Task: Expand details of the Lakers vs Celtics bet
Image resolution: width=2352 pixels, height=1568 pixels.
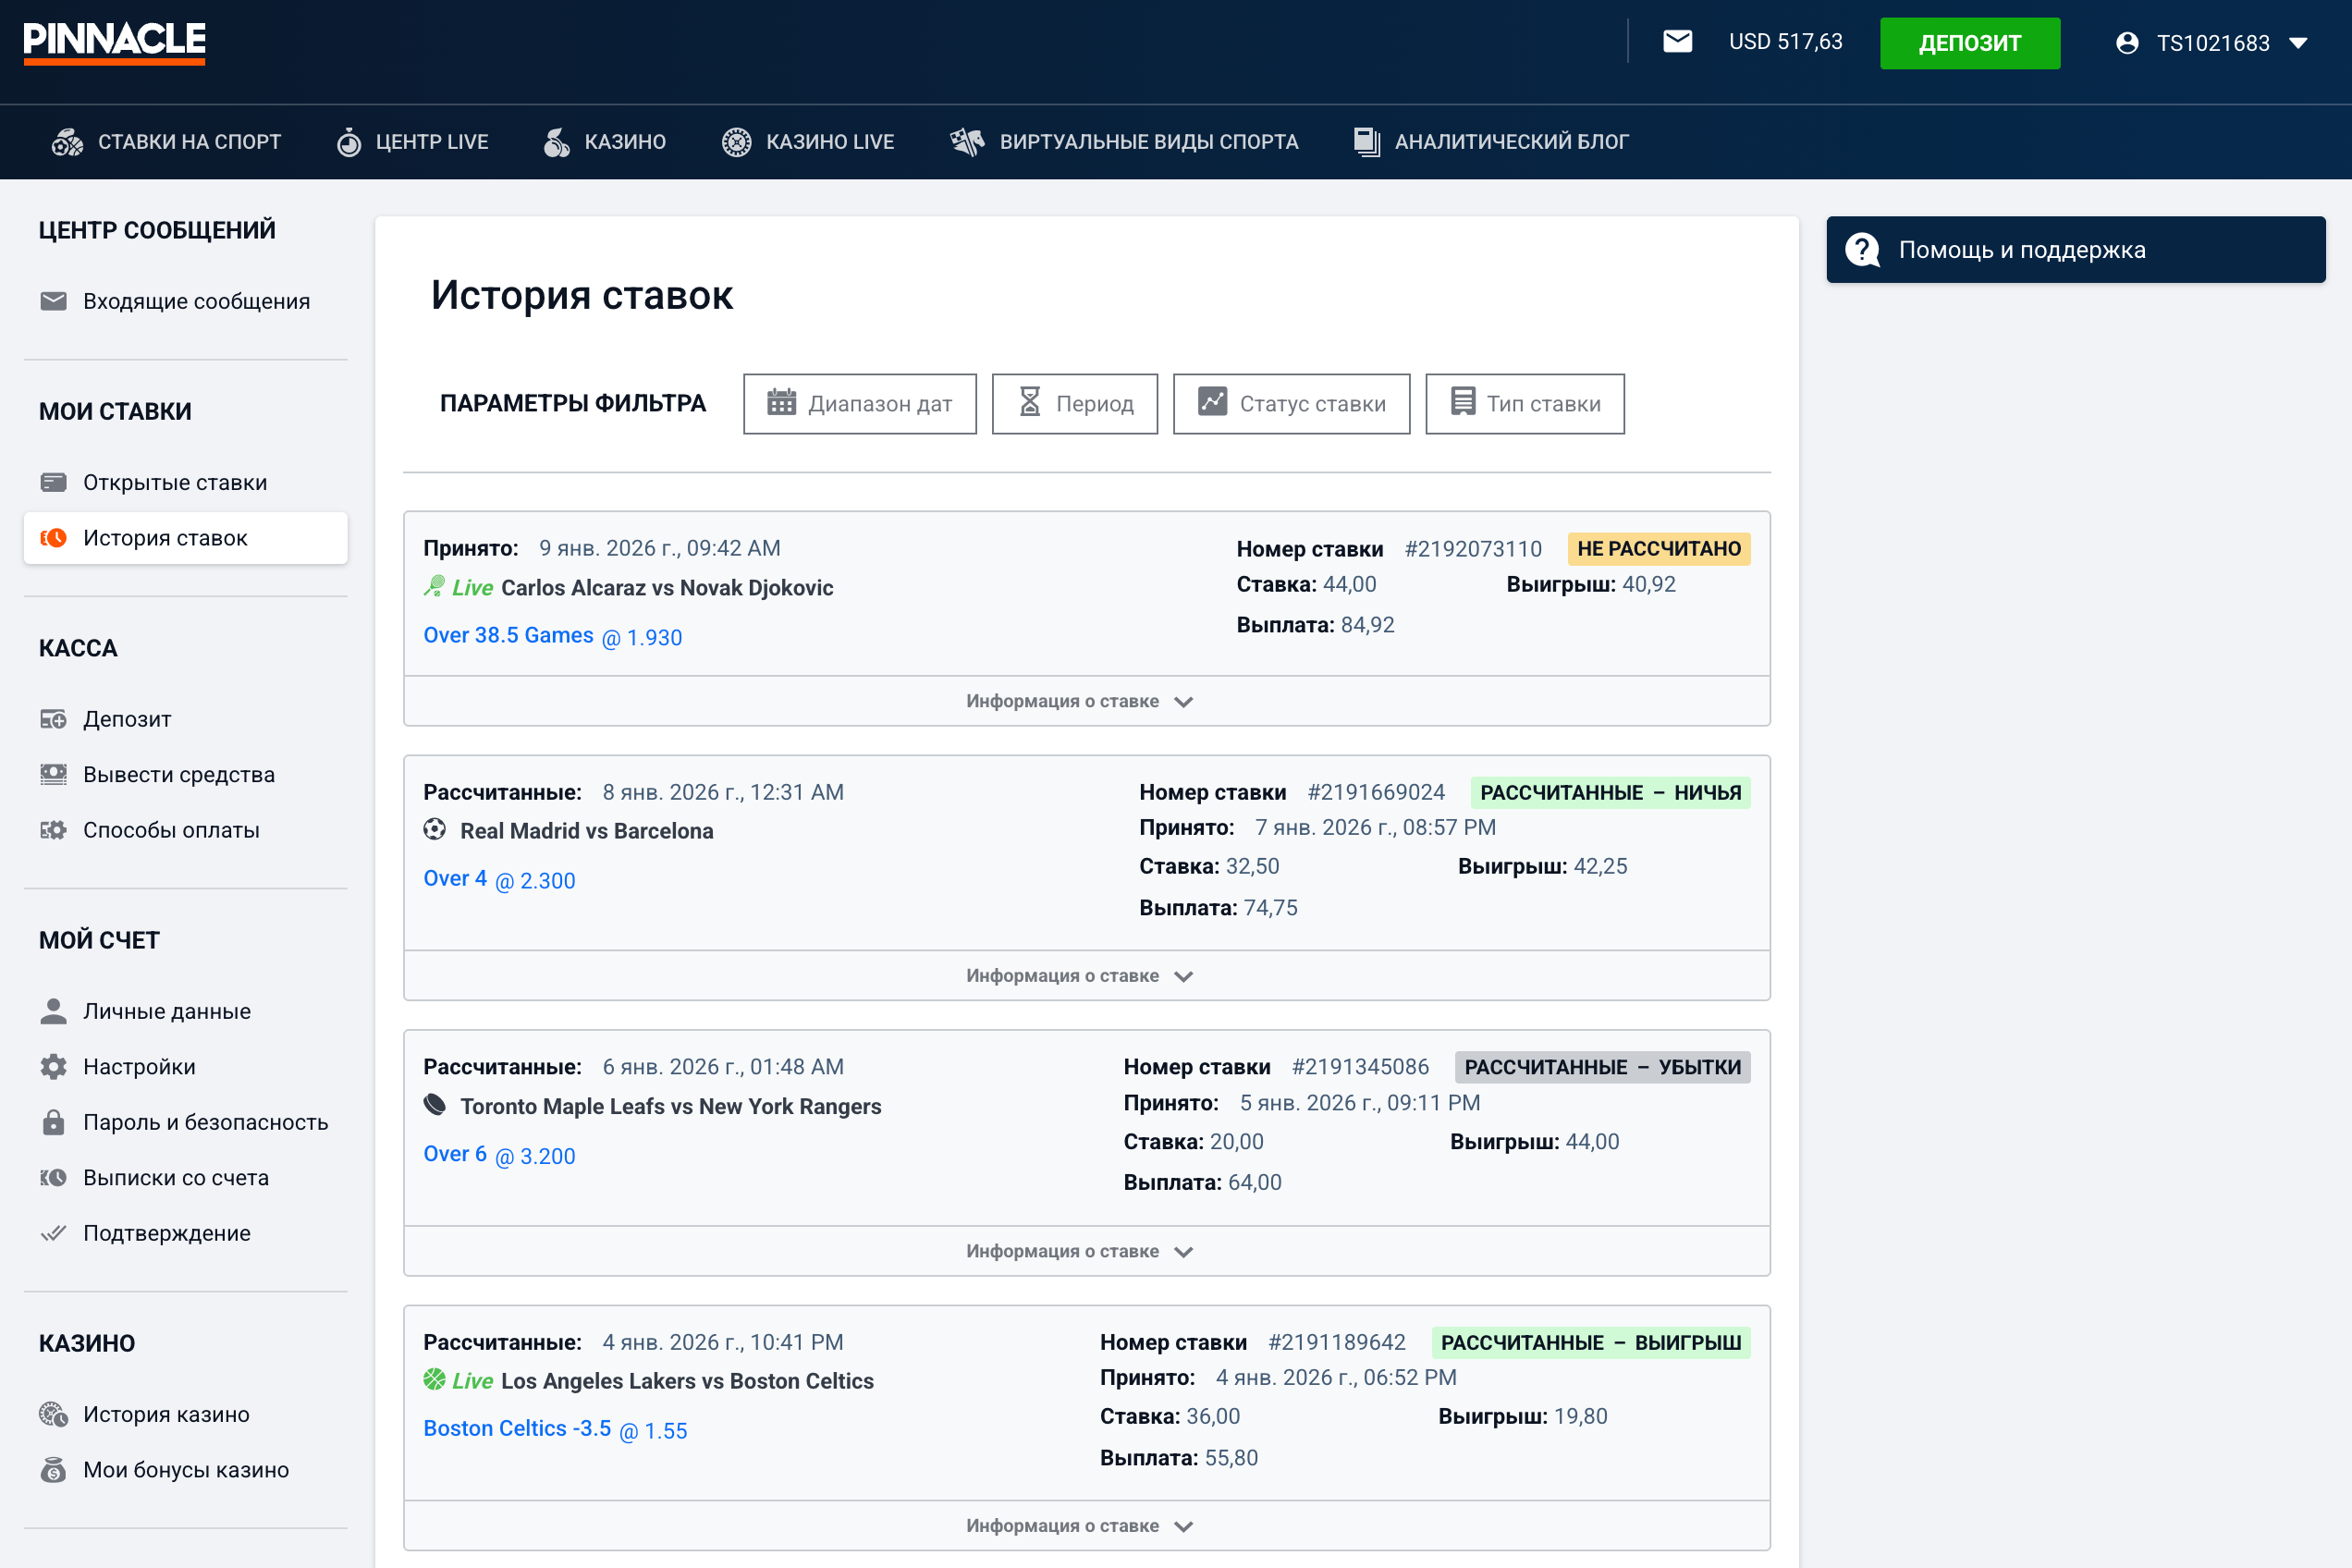Action: pyautogui.click(x=1080, y=1525)
